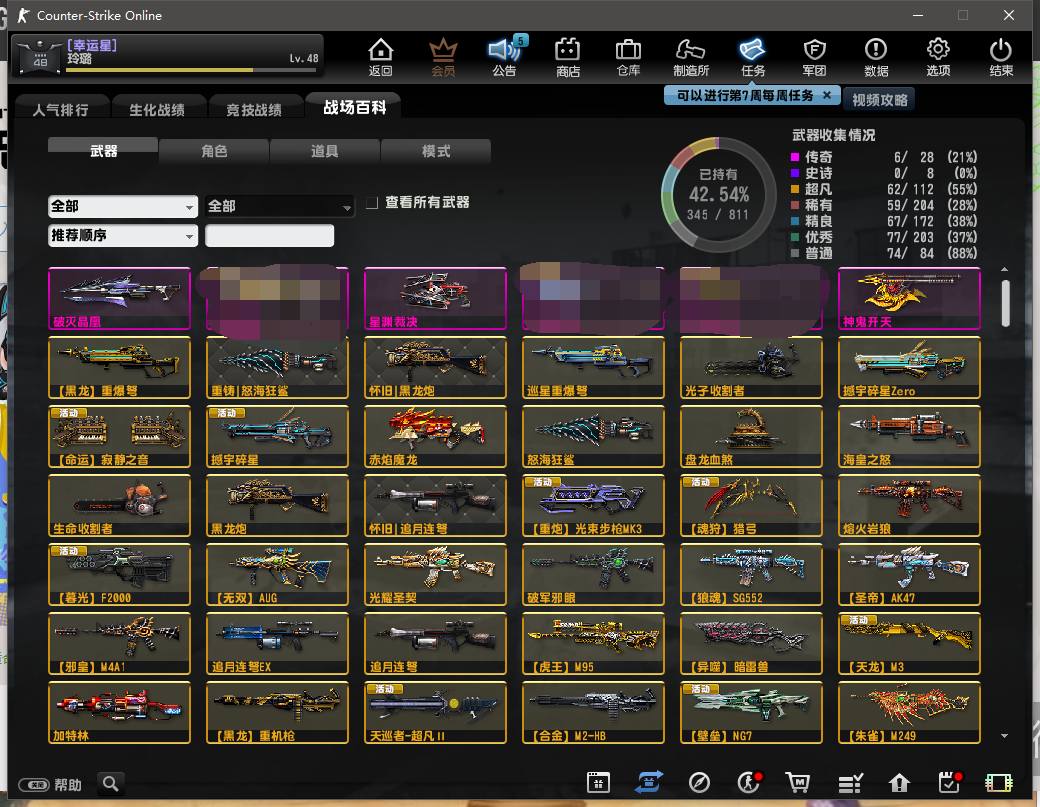Viewport: 1040px width, 807px height.
Task: Click the bottom checklist lines icon
Action: pyautogui.click(x=850, y=783)
